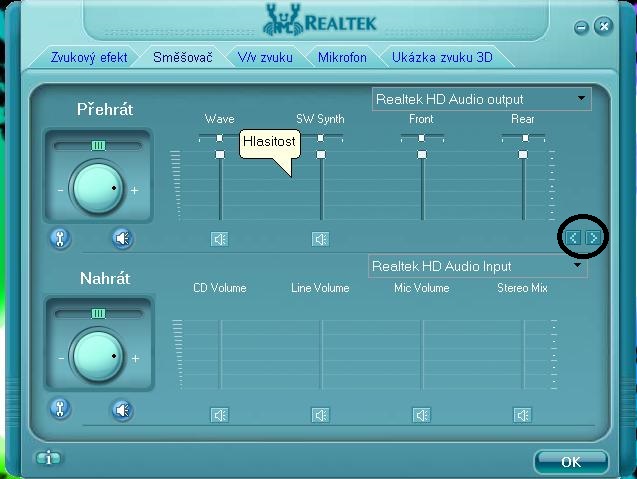The width and height of the screenshot is (637, 479).
Task: Click the CD Volume label
Action: coord(220,288)
